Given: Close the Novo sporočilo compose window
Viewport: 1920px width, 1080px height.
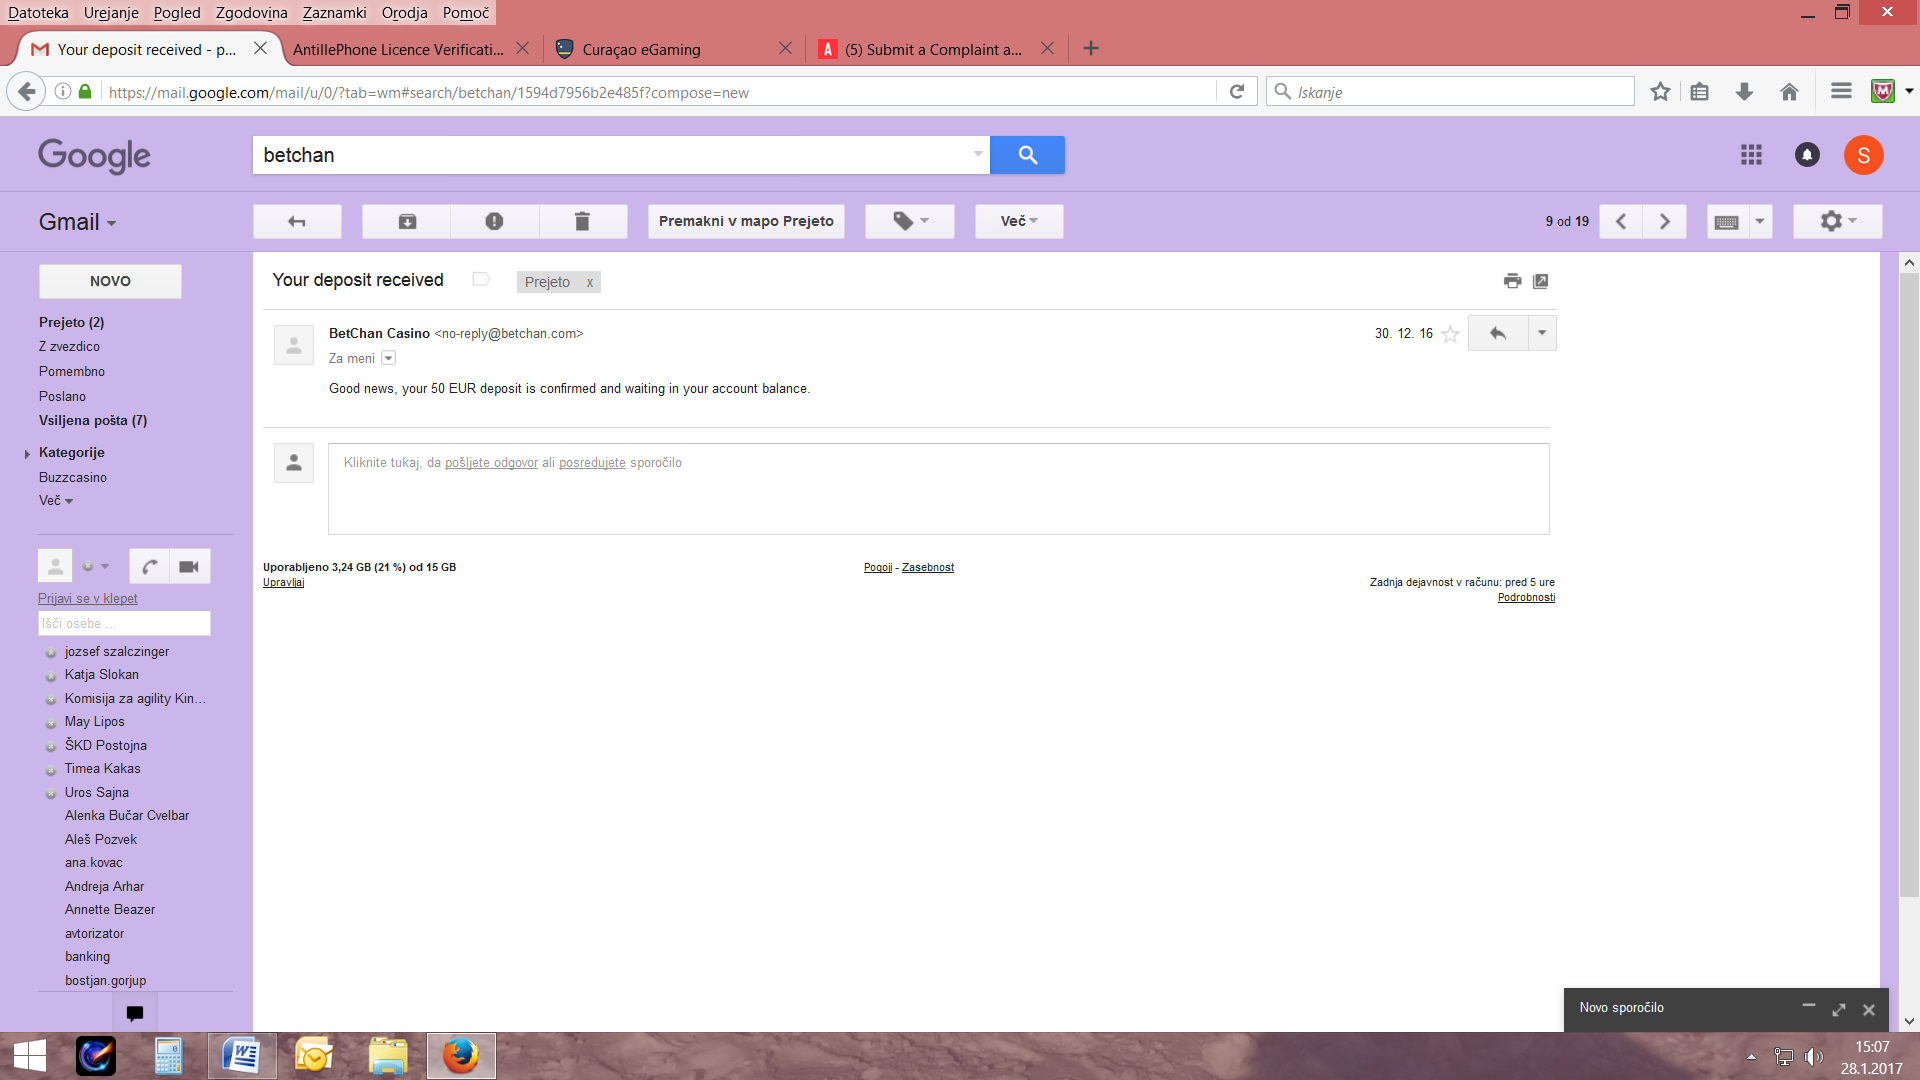Looking at the screenshot, I should coord(1868,1009).
